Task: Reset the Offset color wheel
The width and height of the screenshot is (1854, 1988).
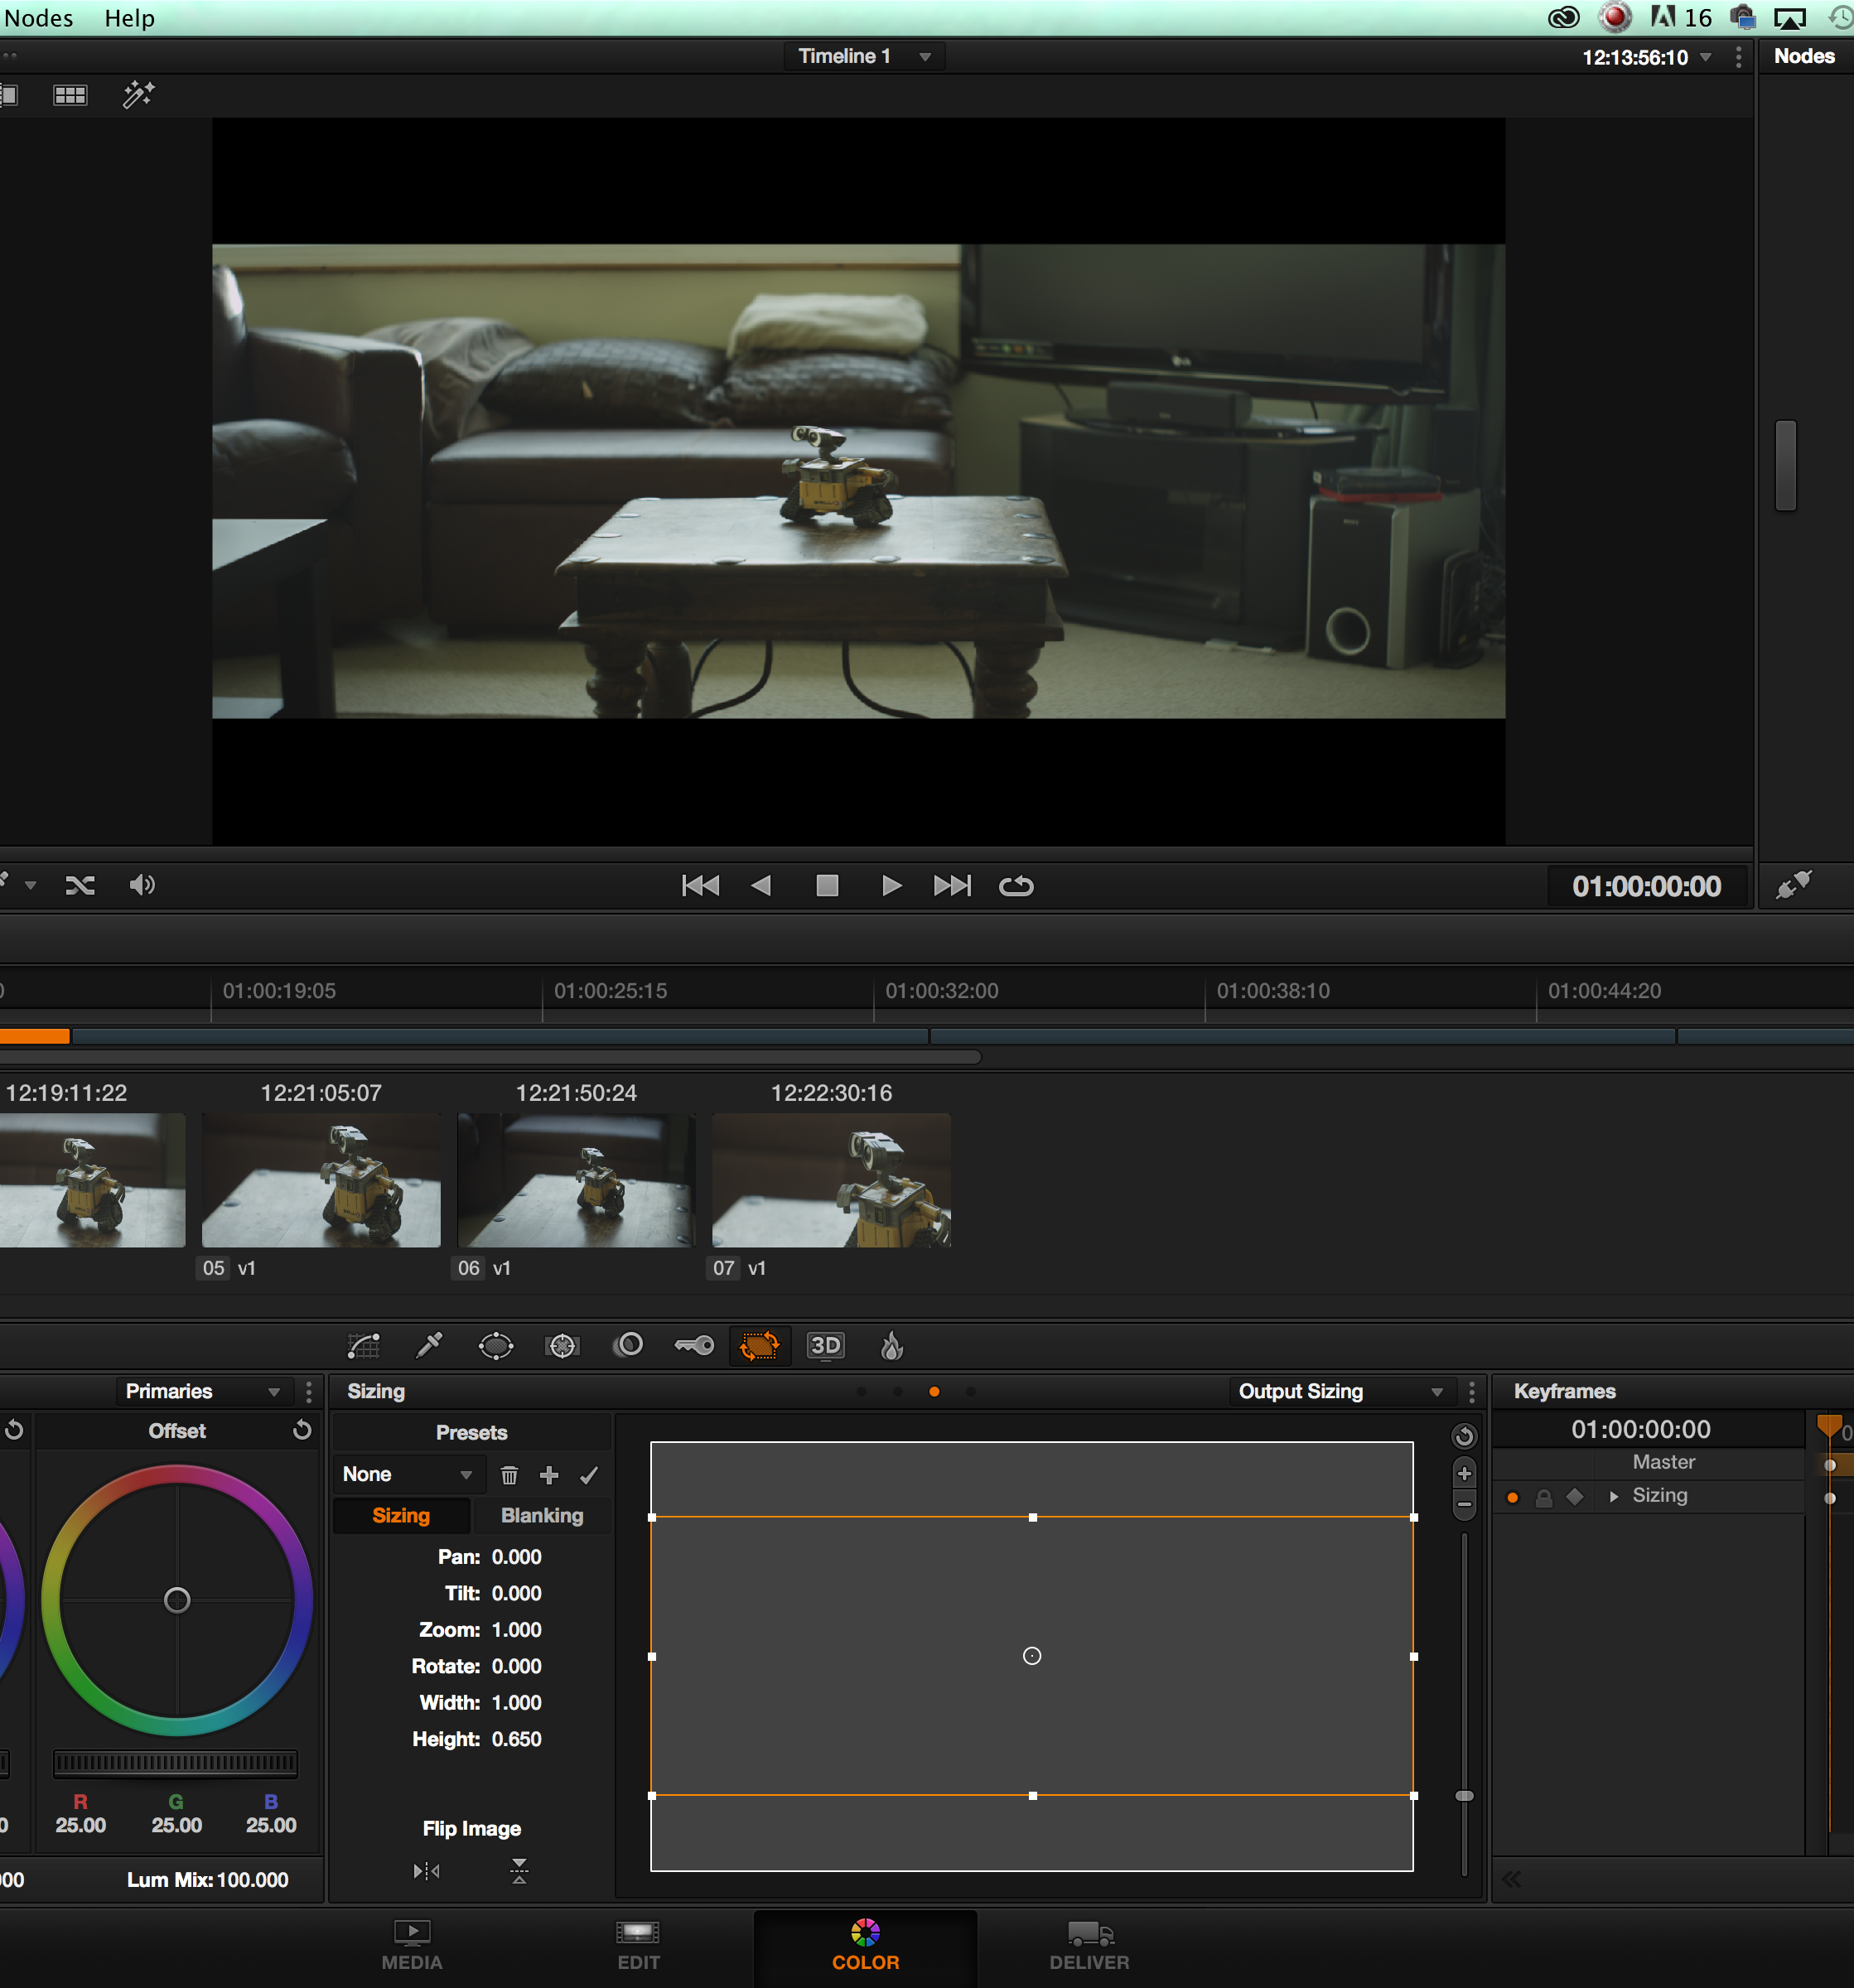Action: [301, 1430]
